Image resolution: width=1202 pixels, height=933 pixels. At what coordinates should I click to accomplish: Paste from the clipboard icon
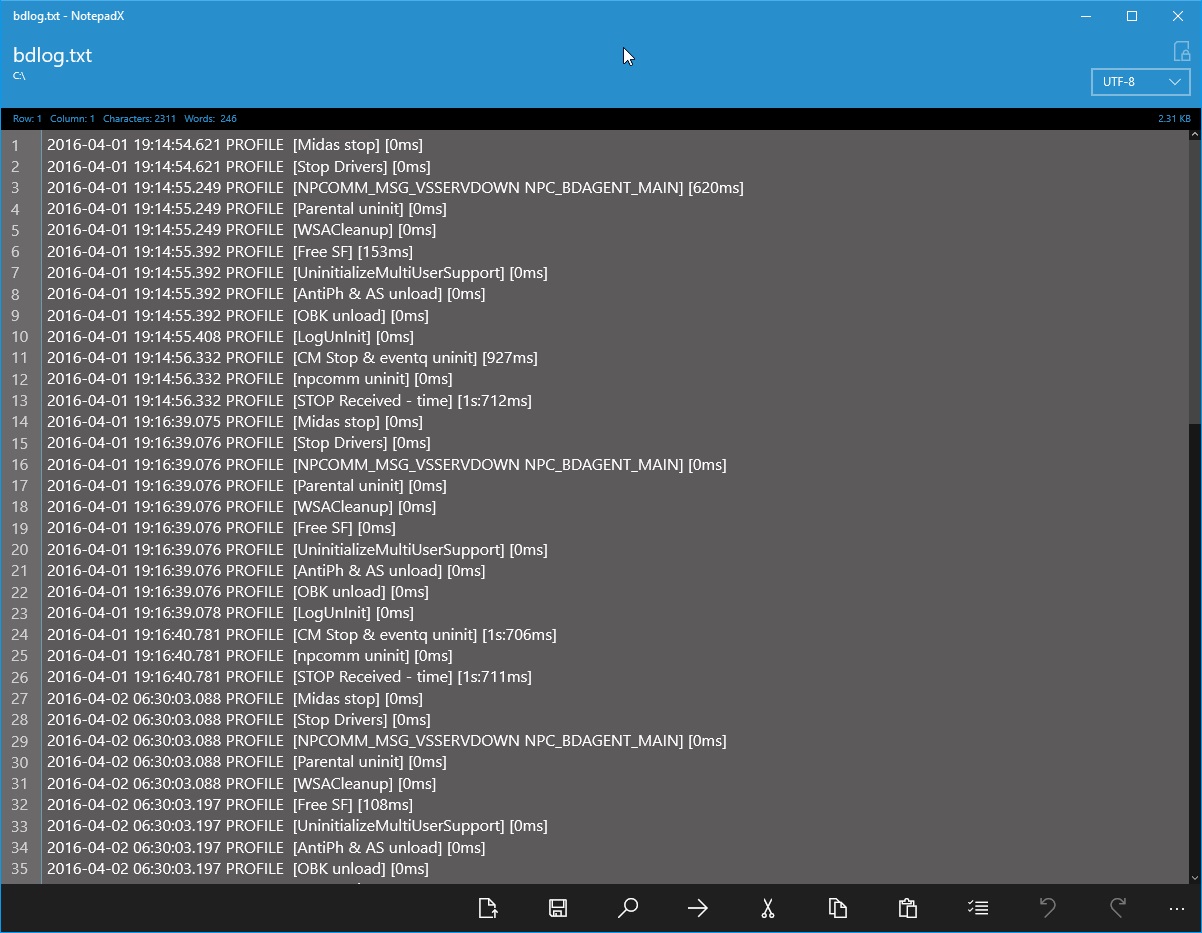[x=907, y=908]
